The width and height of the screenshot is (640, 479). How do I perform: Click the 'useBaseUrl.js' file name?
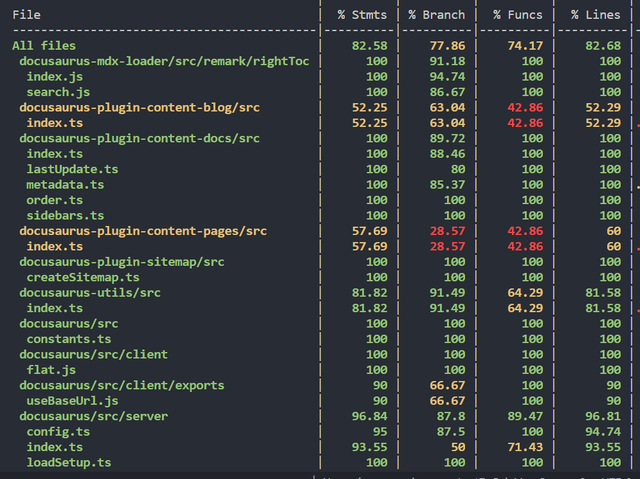[x=73, y=401]
